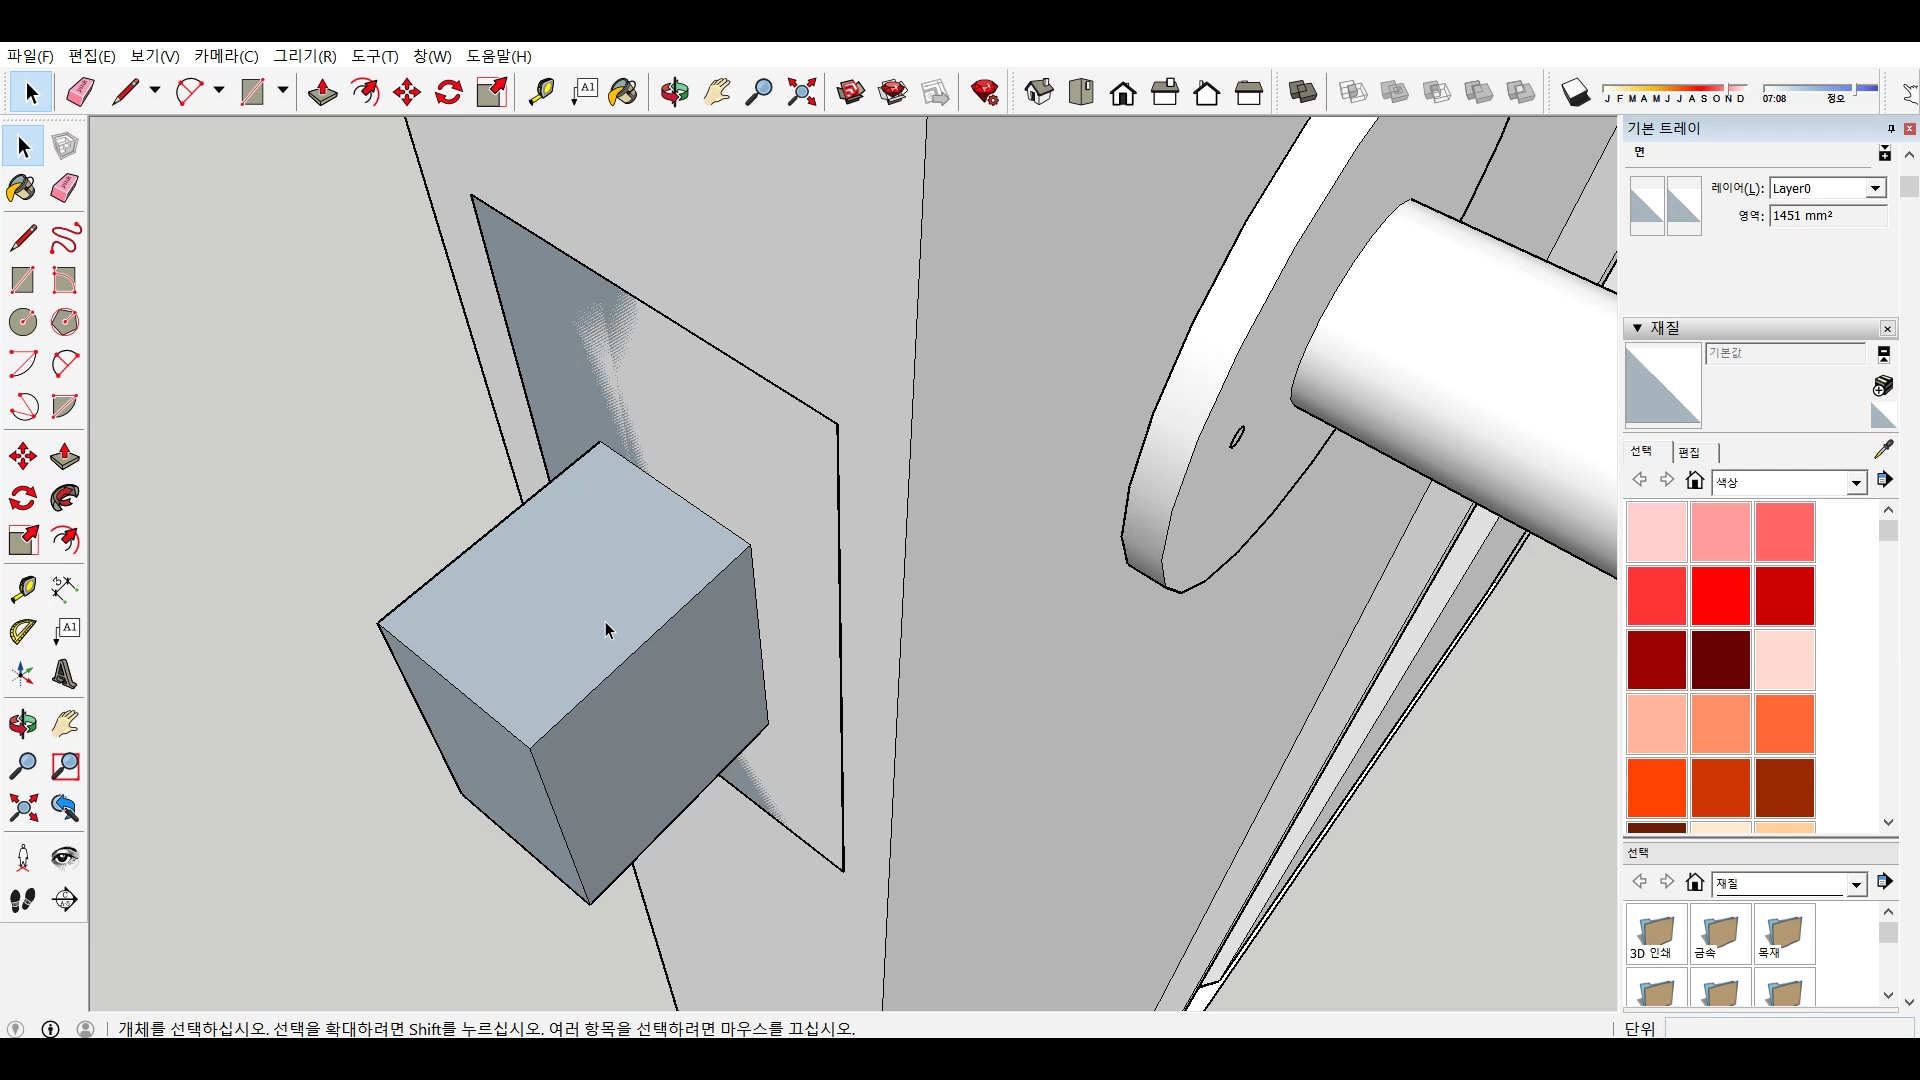Pick the pure red color swatch
The image size is (1920, 1080).
coord(1720,595)
